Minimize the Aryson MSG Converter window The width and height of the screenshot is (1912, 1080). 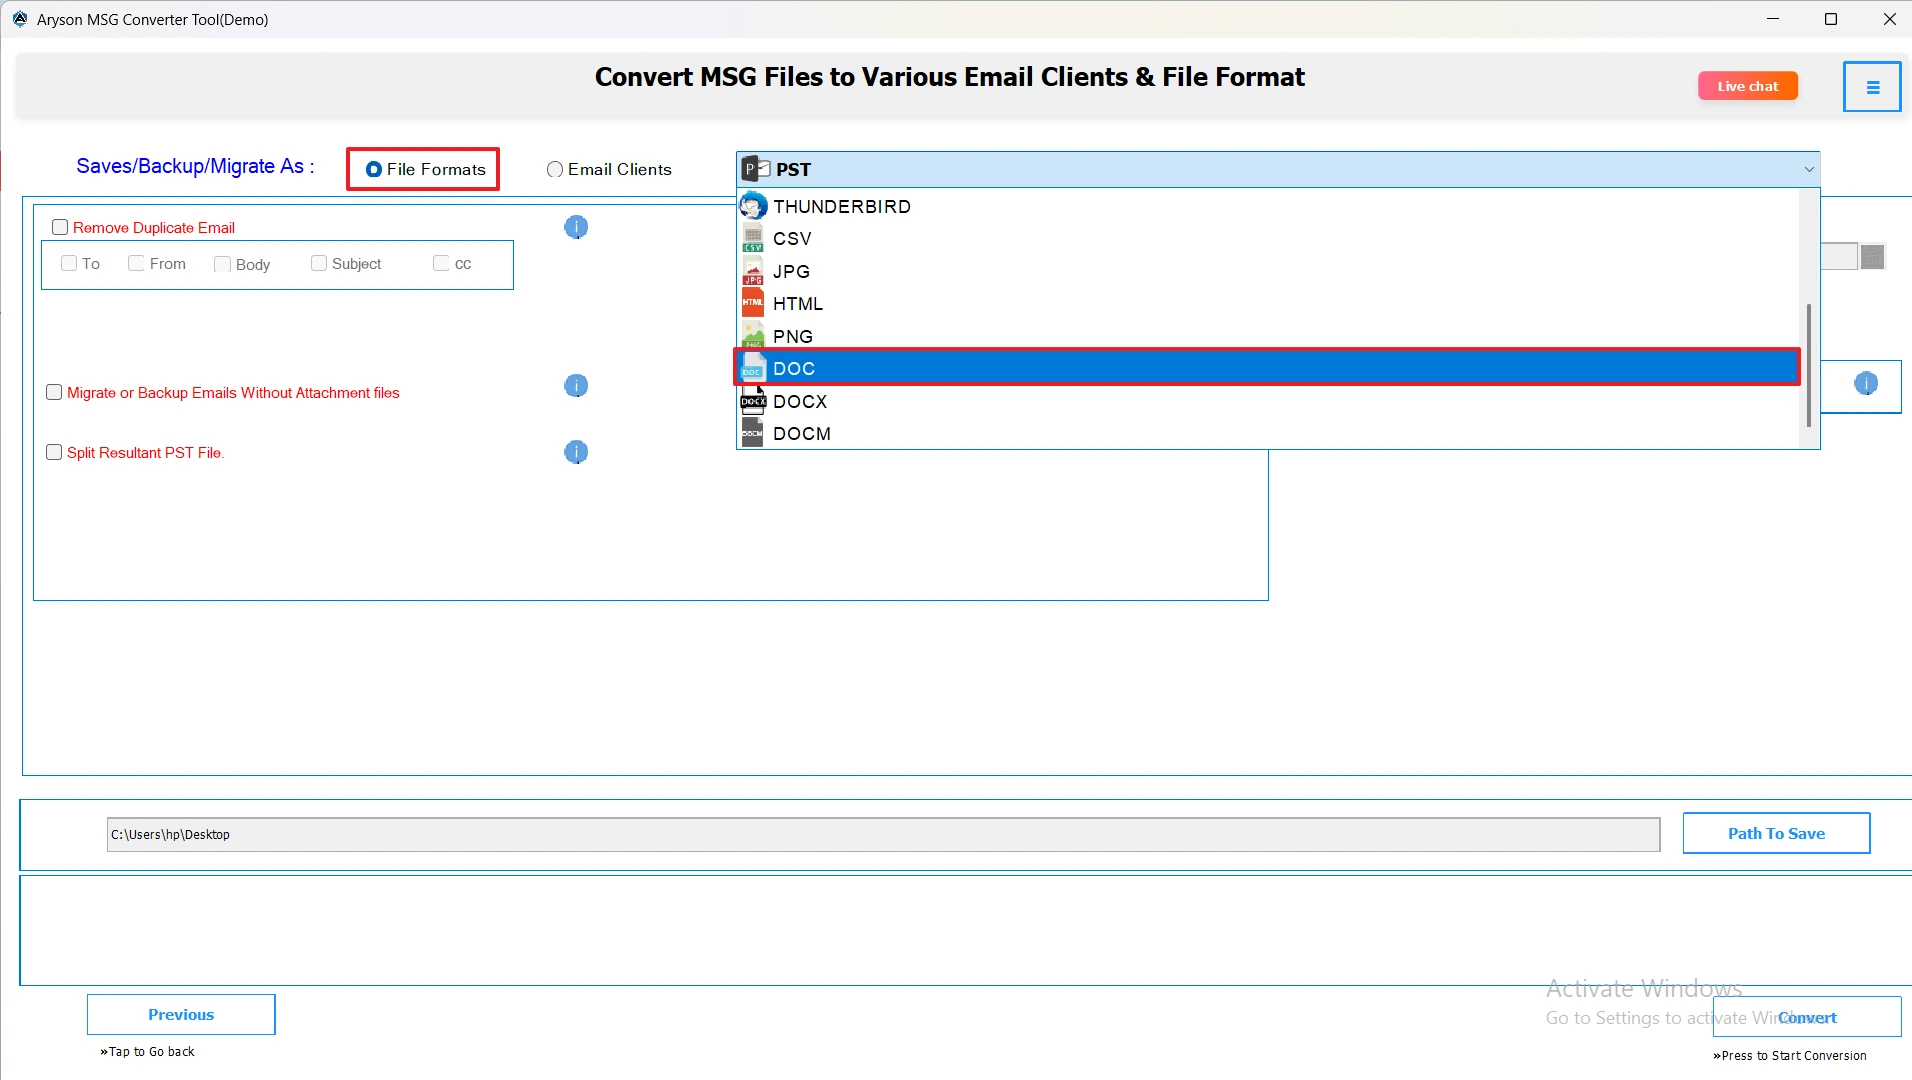1773,19
